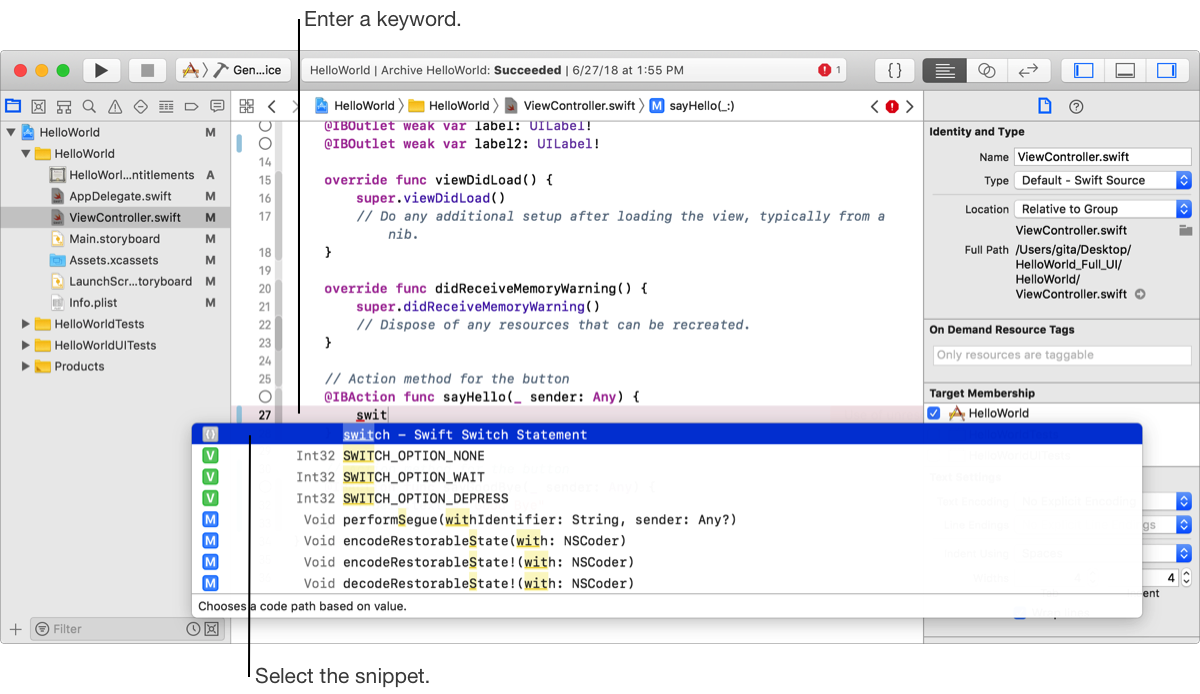The height and width of the screenshot is (694, 1200).
Task: Show the project navigator
Action: 13,106
